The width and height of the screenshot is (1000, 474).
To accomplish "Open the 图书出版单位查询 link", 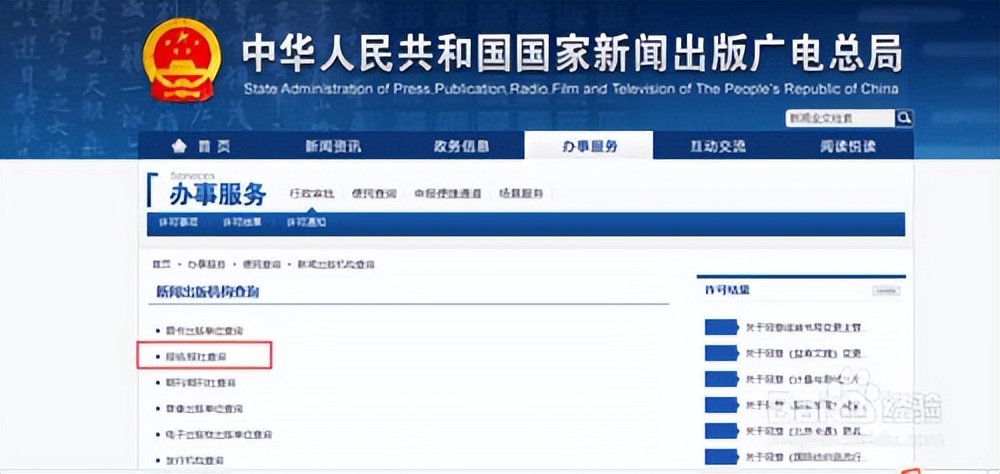I will 204,331.
